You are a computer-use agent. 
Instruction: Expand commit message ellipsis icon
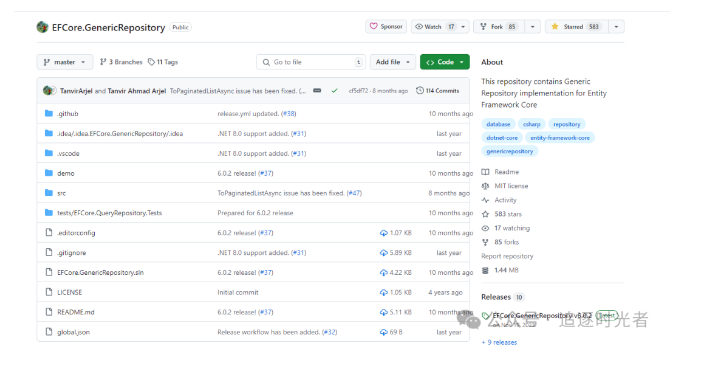click(317, 91)
